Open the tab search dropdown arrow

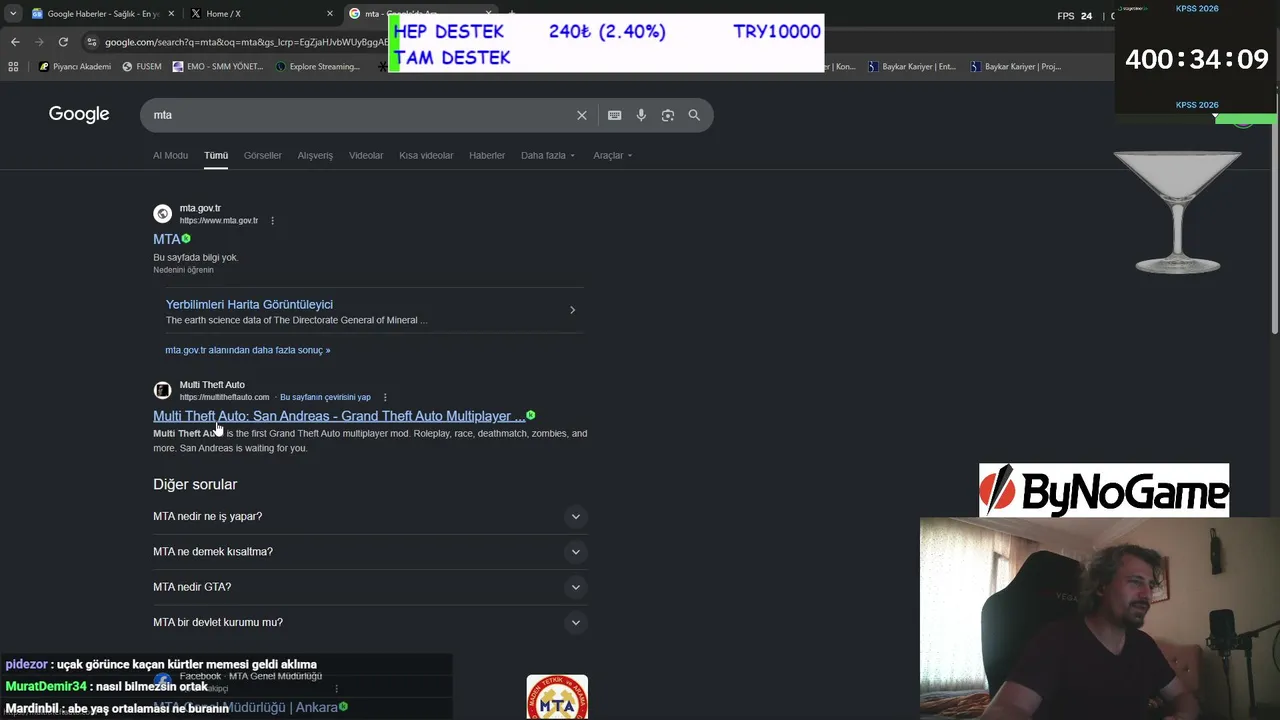coord(13,14)
